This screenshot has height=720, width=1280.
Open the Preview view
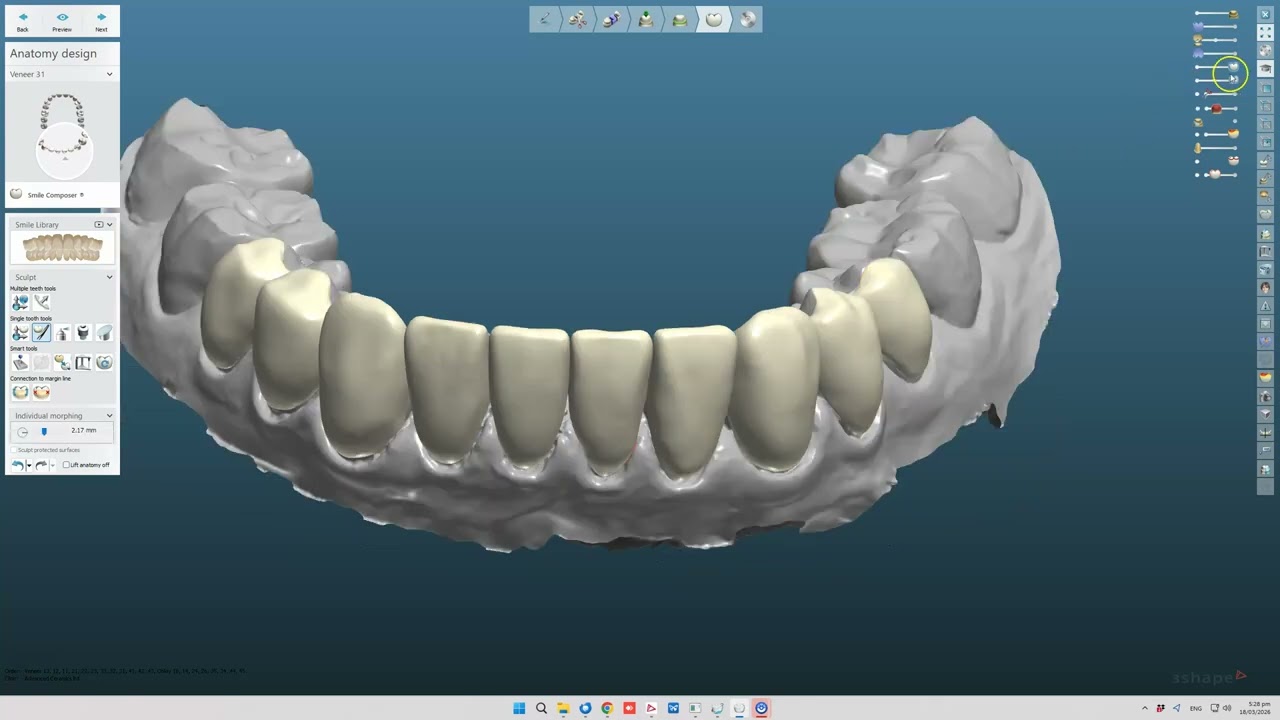pos(62,21)
